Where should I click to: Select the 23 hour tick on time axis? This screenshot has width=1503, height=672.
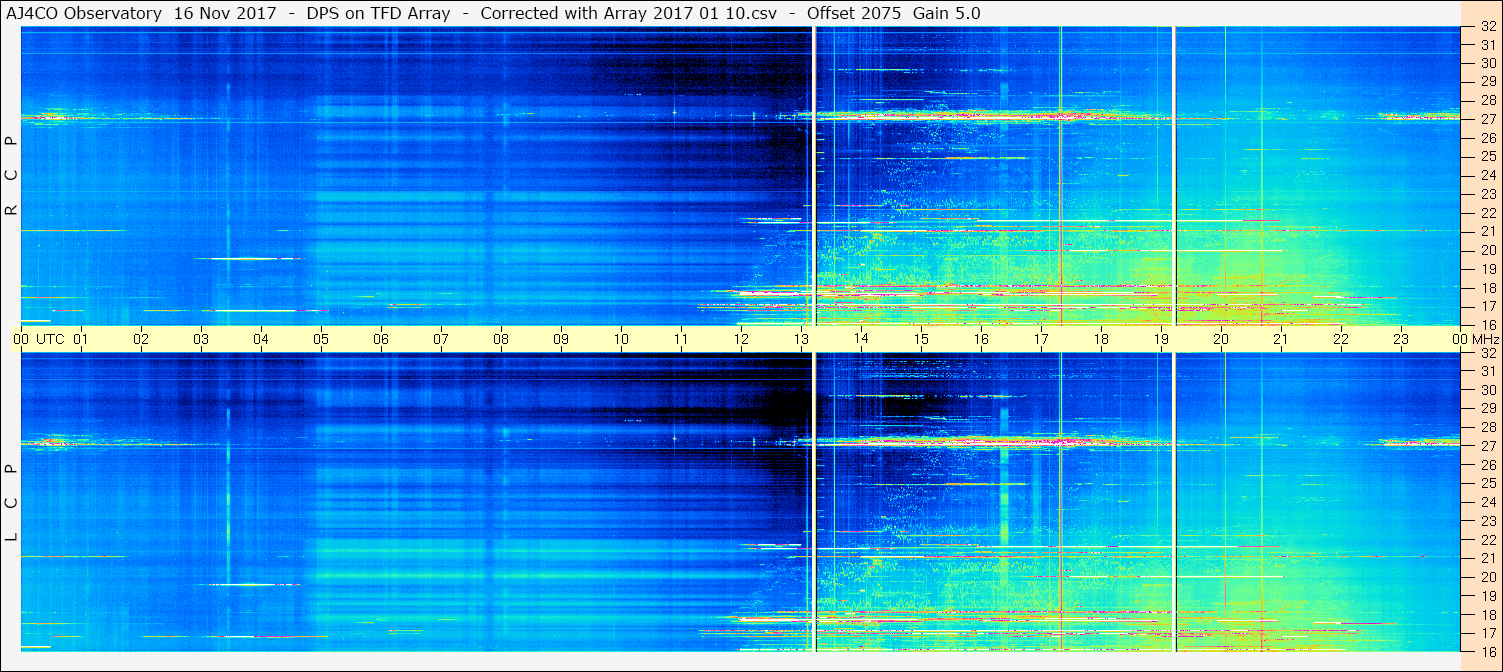coord(1401,339)
